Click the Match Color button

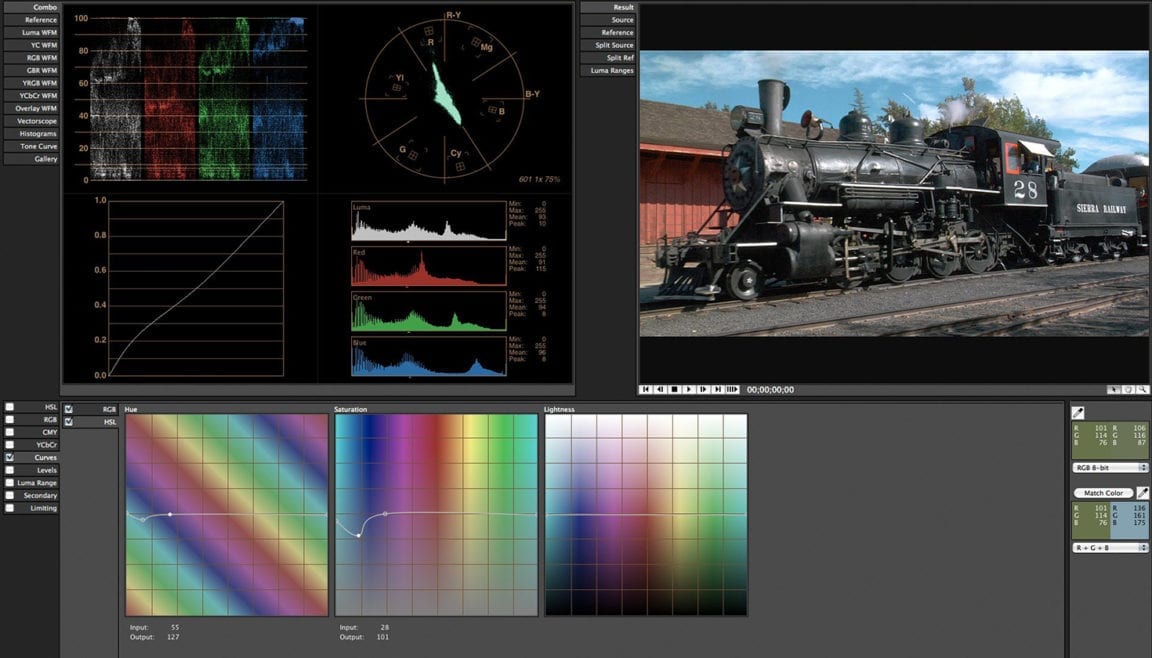(x=1104, y=493)
